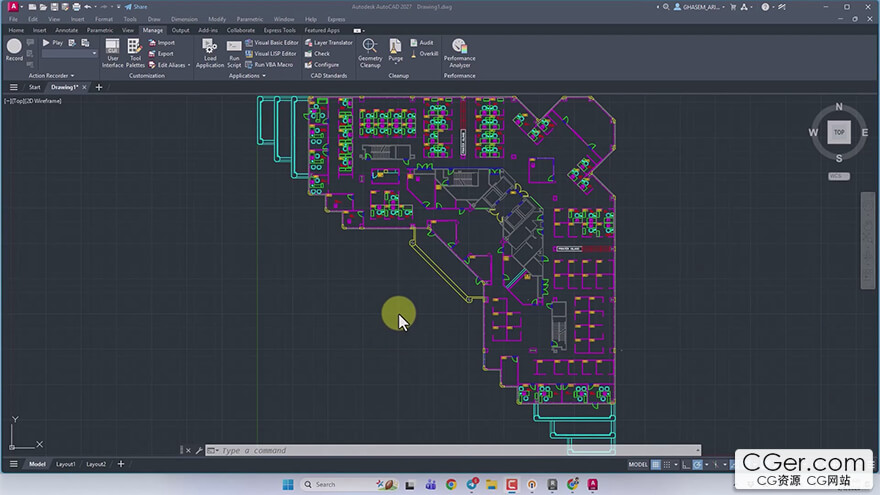Open the Layer Translator
Viewport: 880px width, 495px height.
pyautogui.click(x=332, y=43)
